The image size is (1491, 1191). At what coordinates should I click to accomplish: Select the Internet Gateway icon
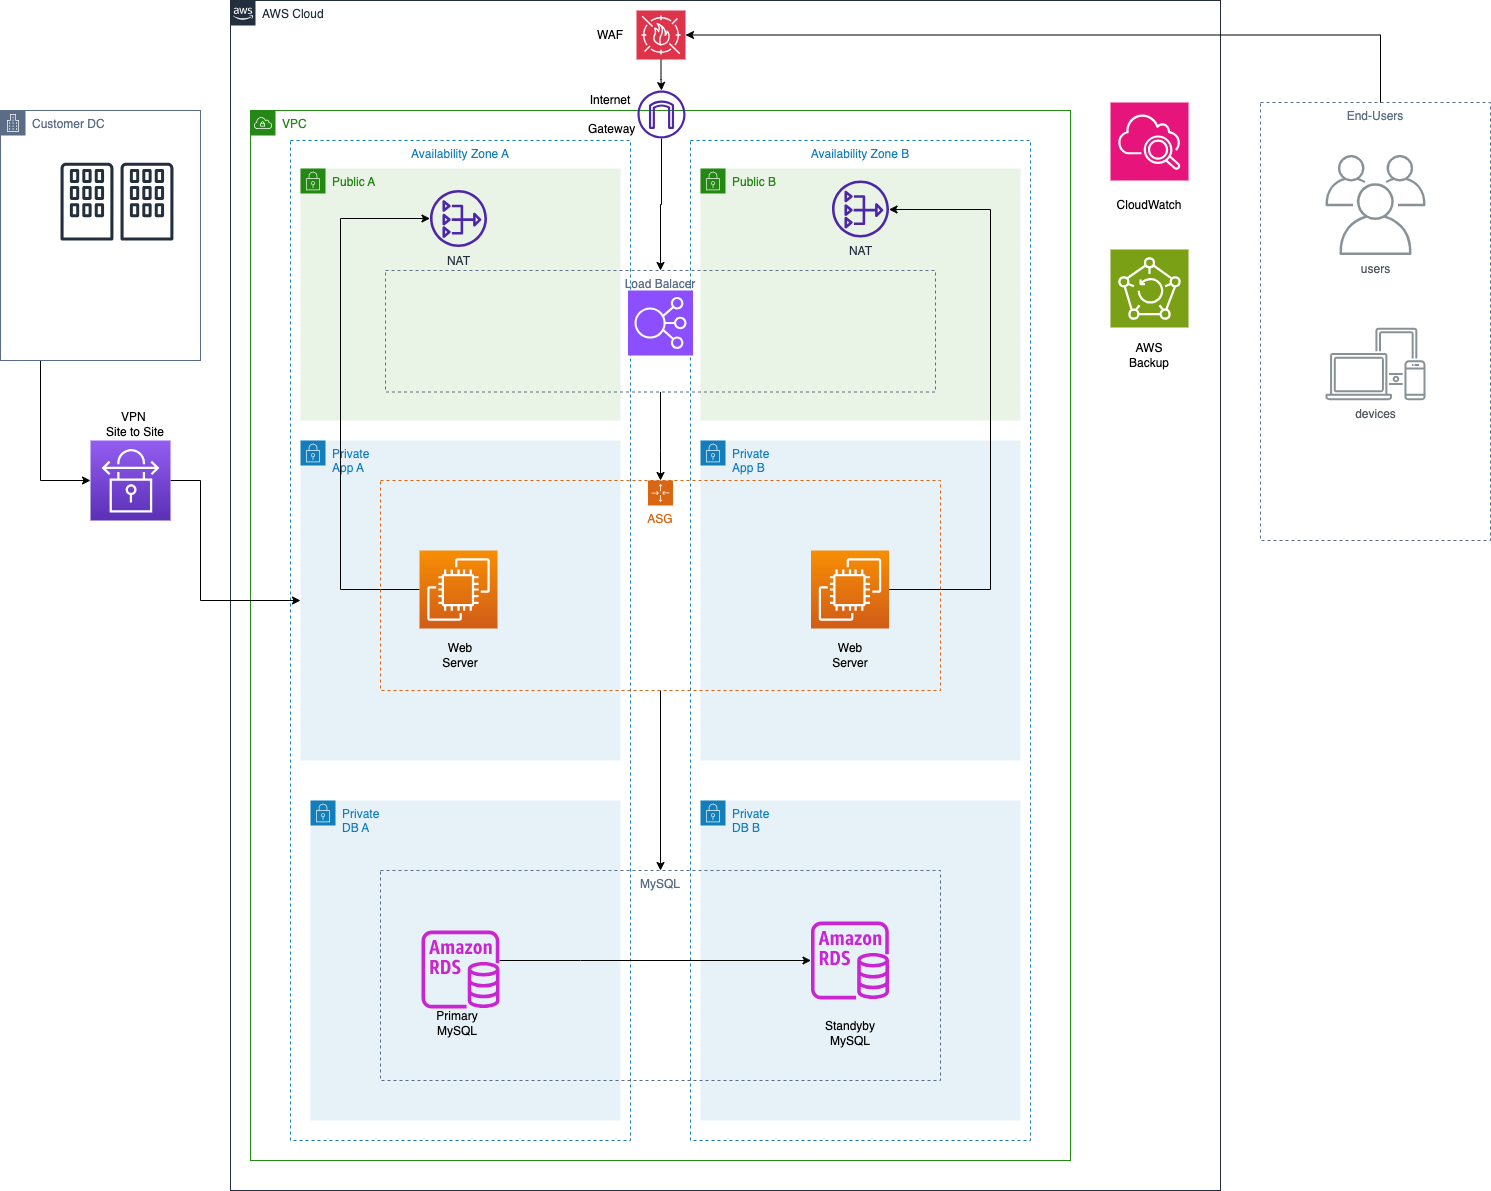(x=661, y=114)
